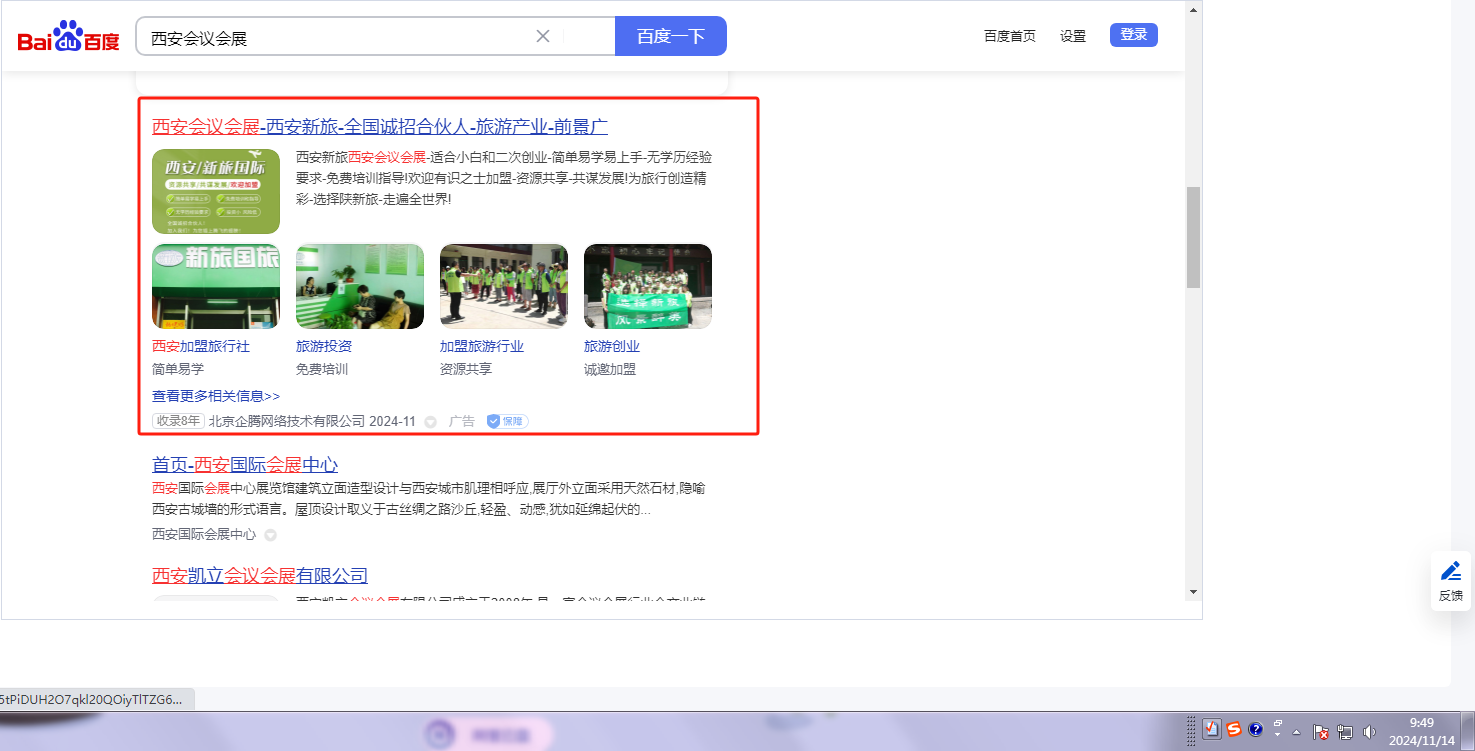Click the green 西安新旅国际 ad thumbnail
Screen dimensions: 1475x751
pos(216,191)
